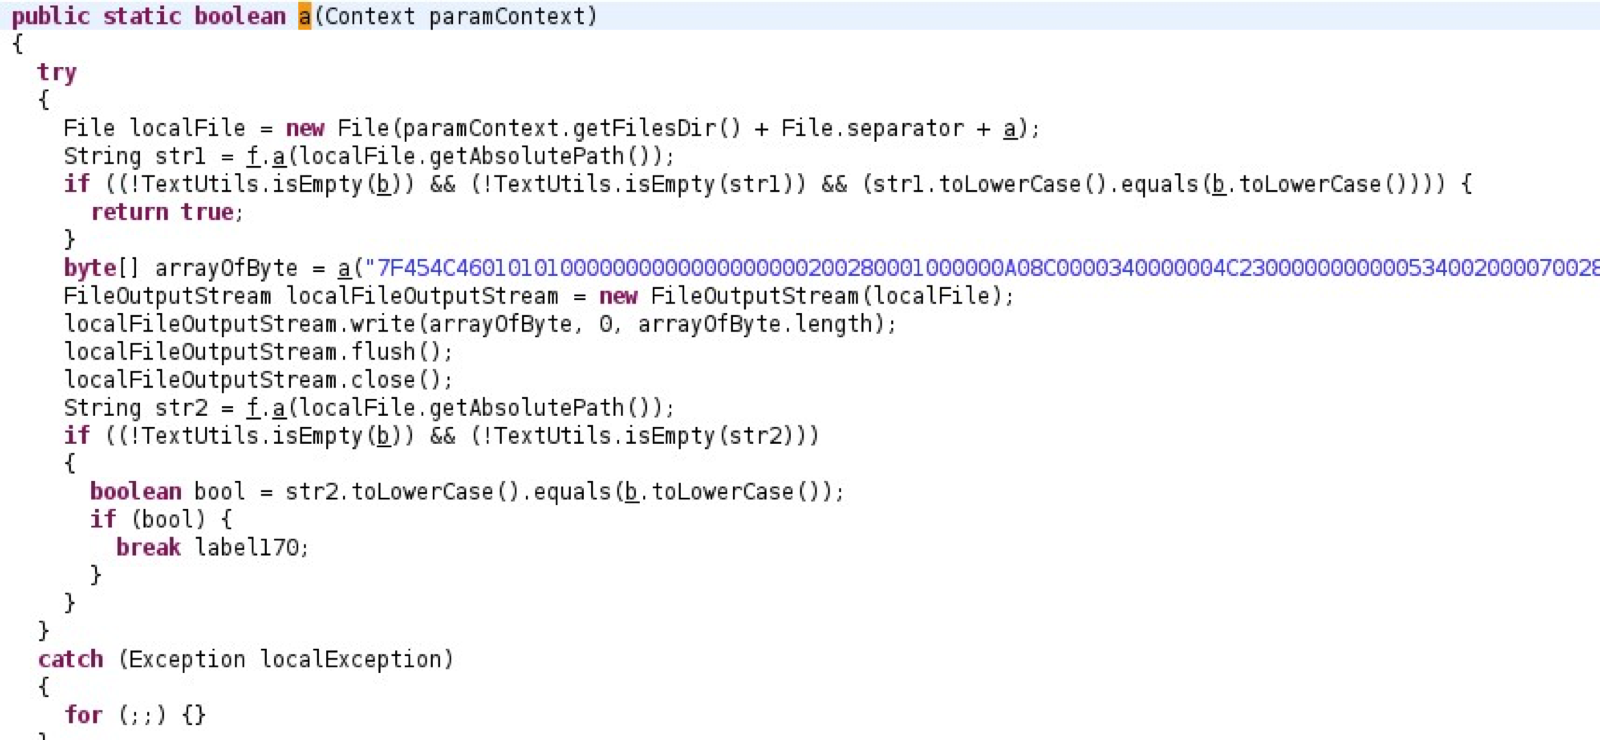Screen dimensions: 1600x740
Task: Click the localFileOutputStream.flush() call
Action: (257, 352)
